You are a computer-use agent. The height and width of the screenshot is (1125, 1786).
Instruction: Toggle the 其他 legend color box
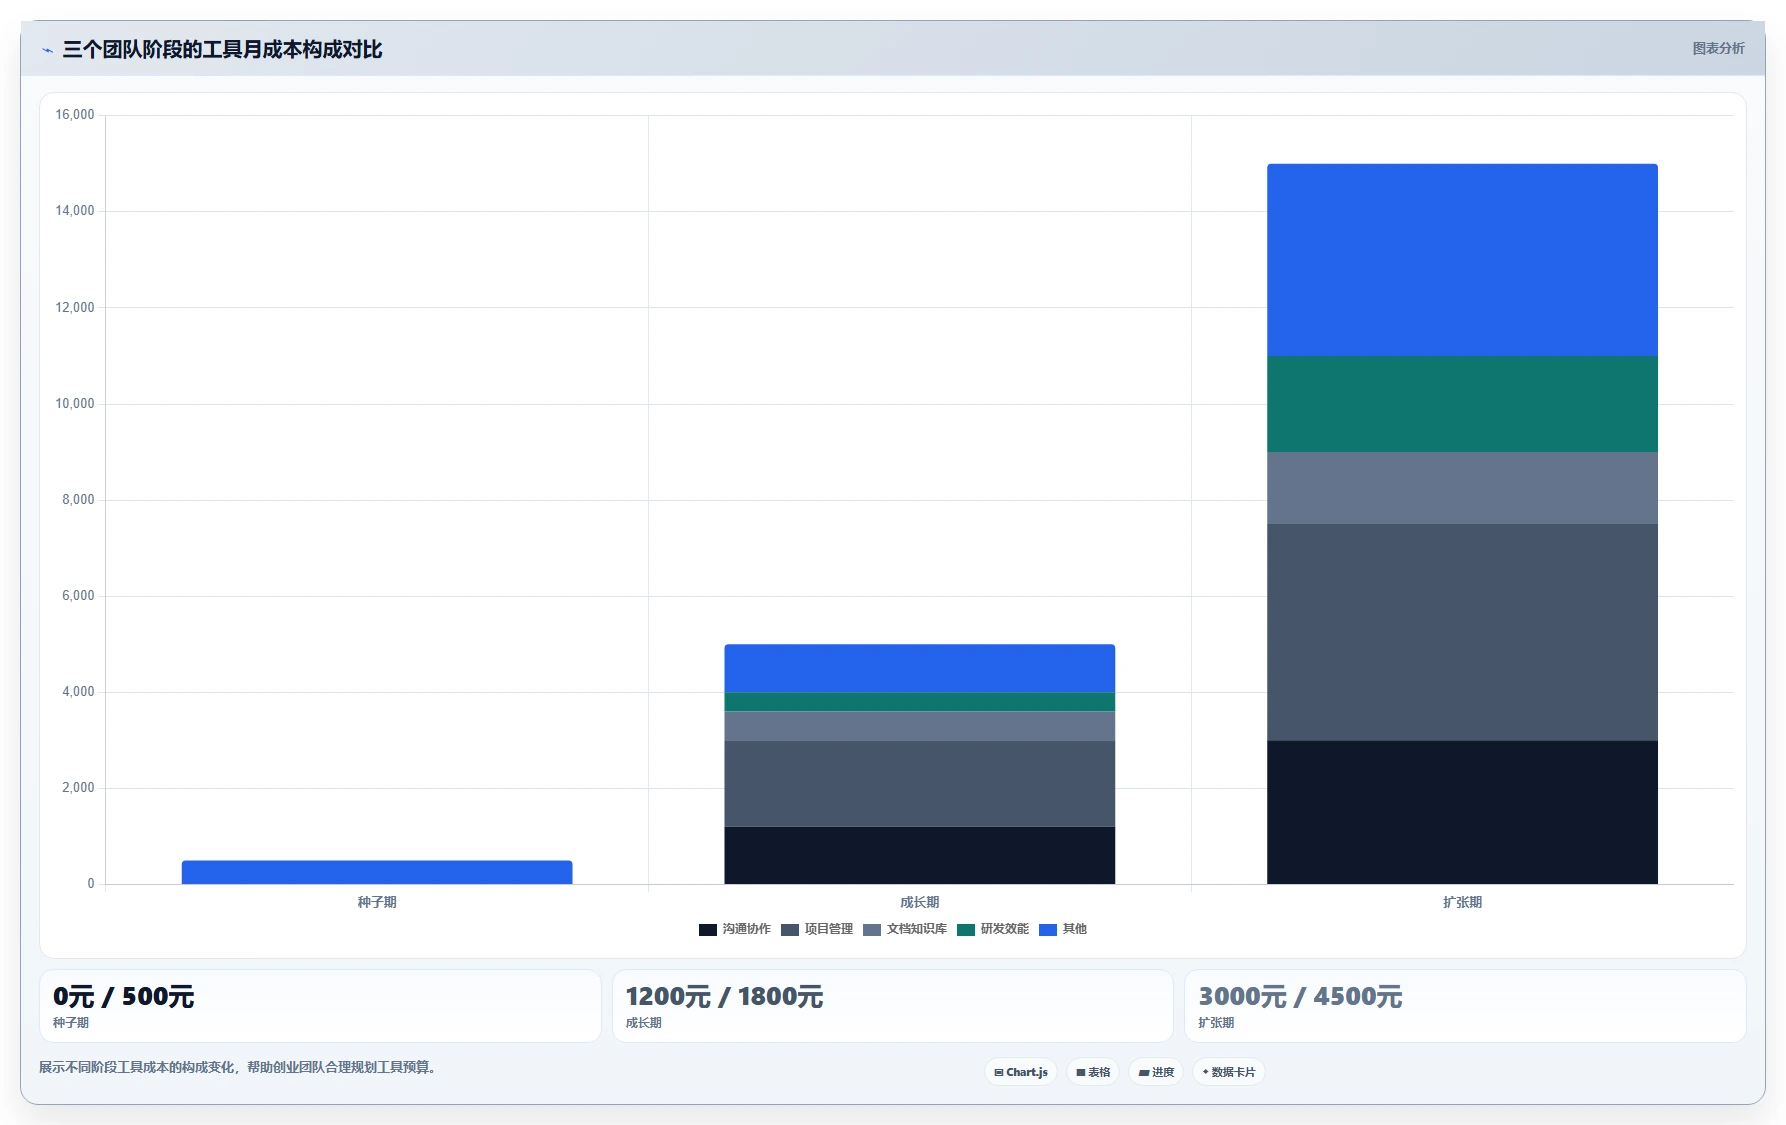coord(1048,930)
